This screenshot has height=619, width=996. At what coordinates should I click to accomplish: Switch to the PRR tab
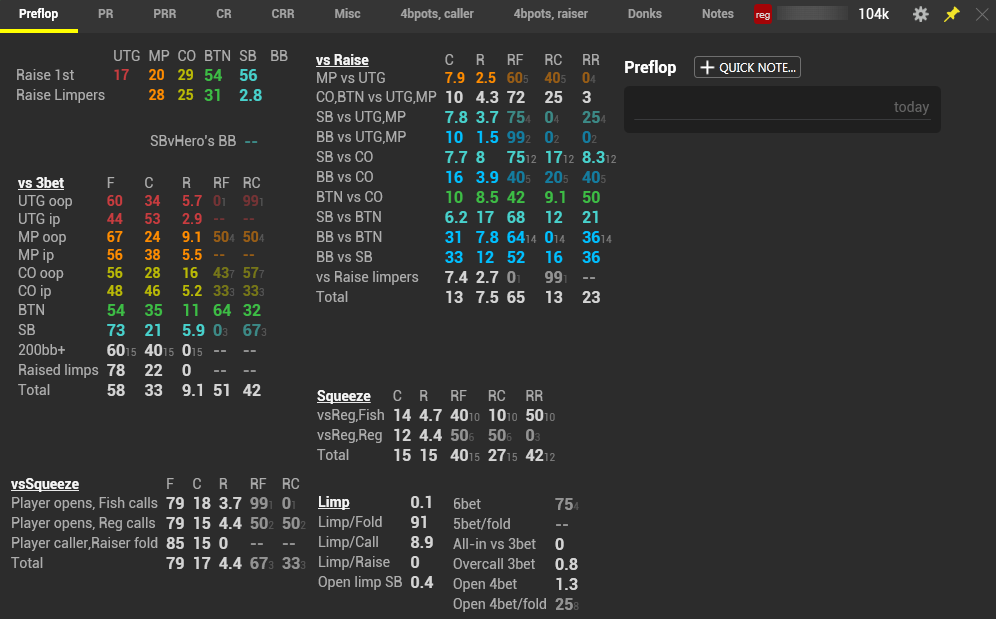point(165,14)
